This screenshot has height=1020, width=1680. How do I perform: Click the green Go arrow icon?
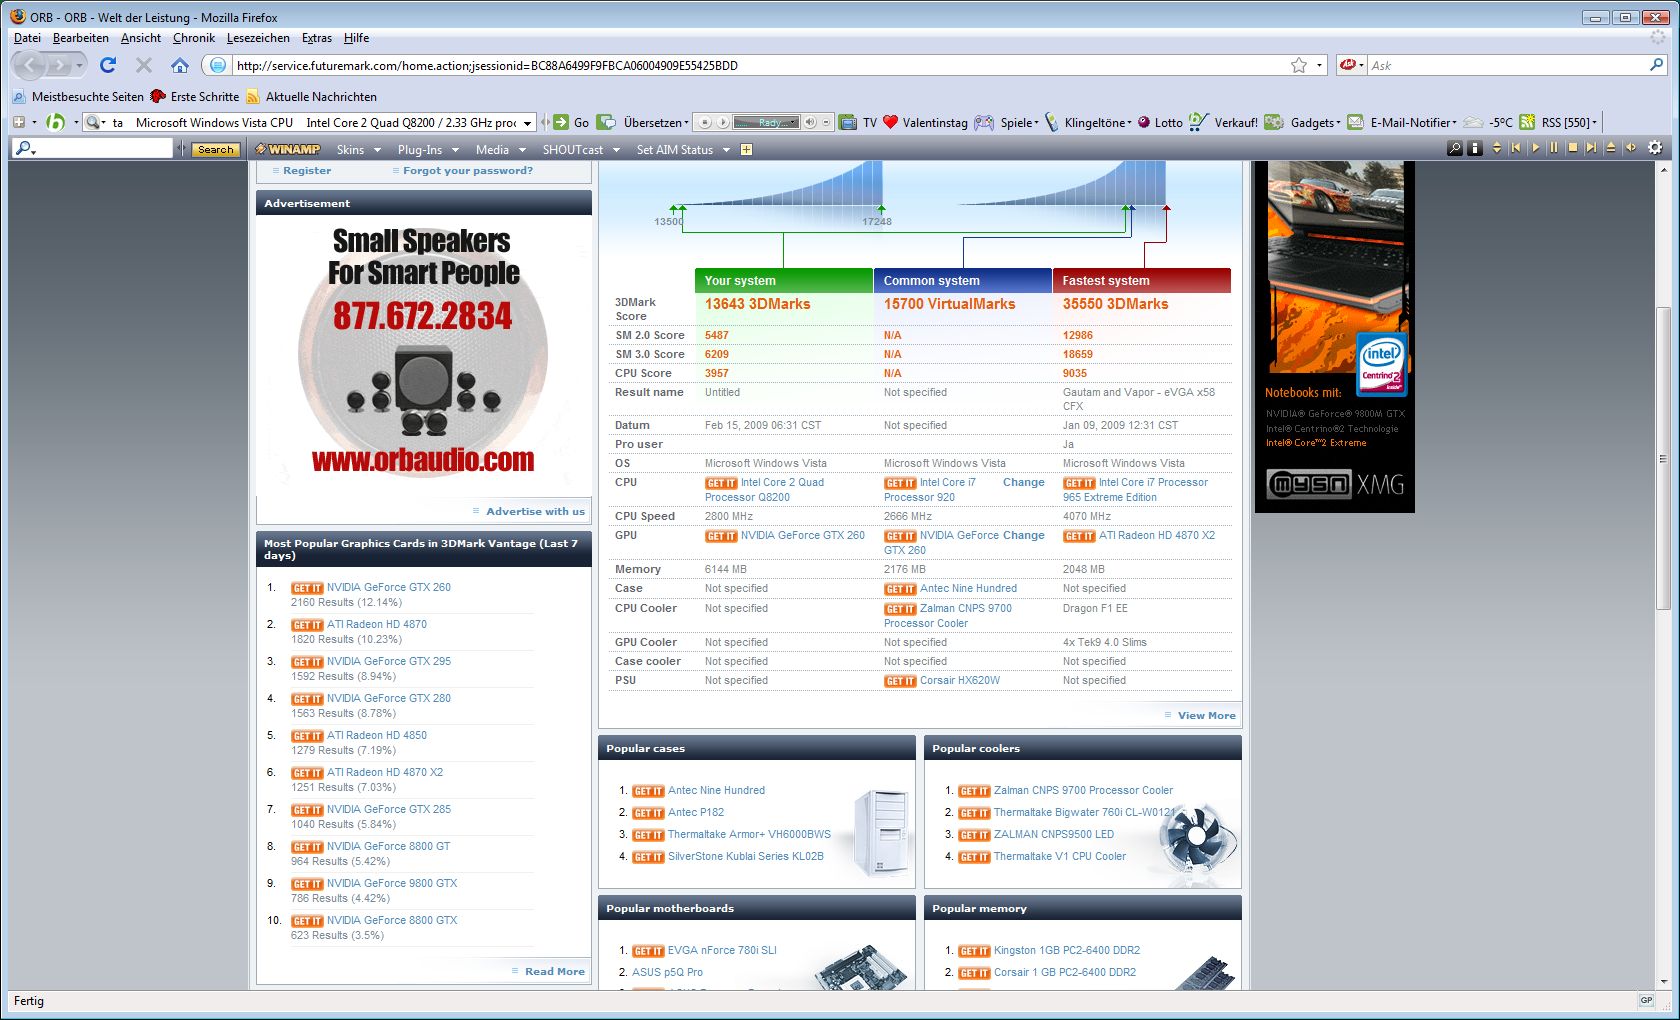(x=561, y=122)
